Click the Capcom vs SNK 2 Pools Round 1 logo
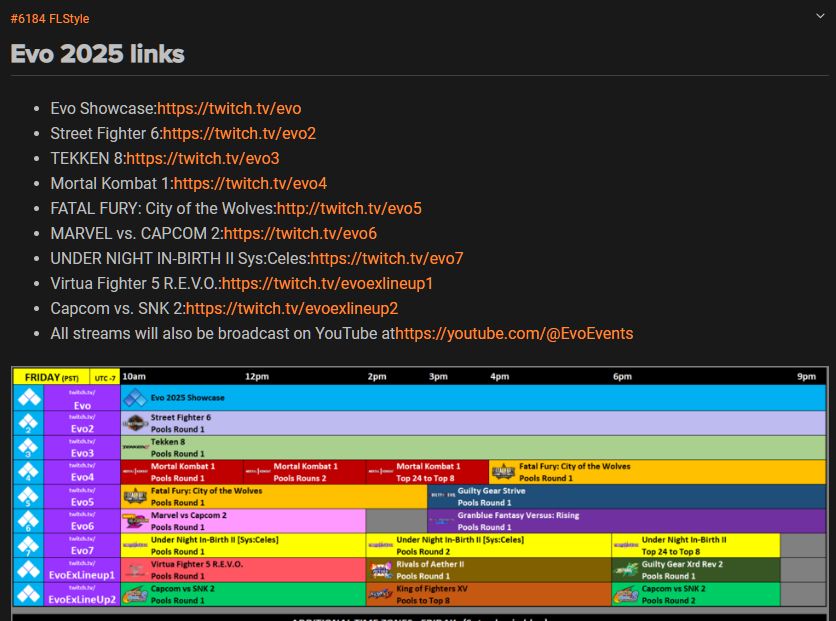Viewport: 836px width, 621px height. [x=135, y=594]
